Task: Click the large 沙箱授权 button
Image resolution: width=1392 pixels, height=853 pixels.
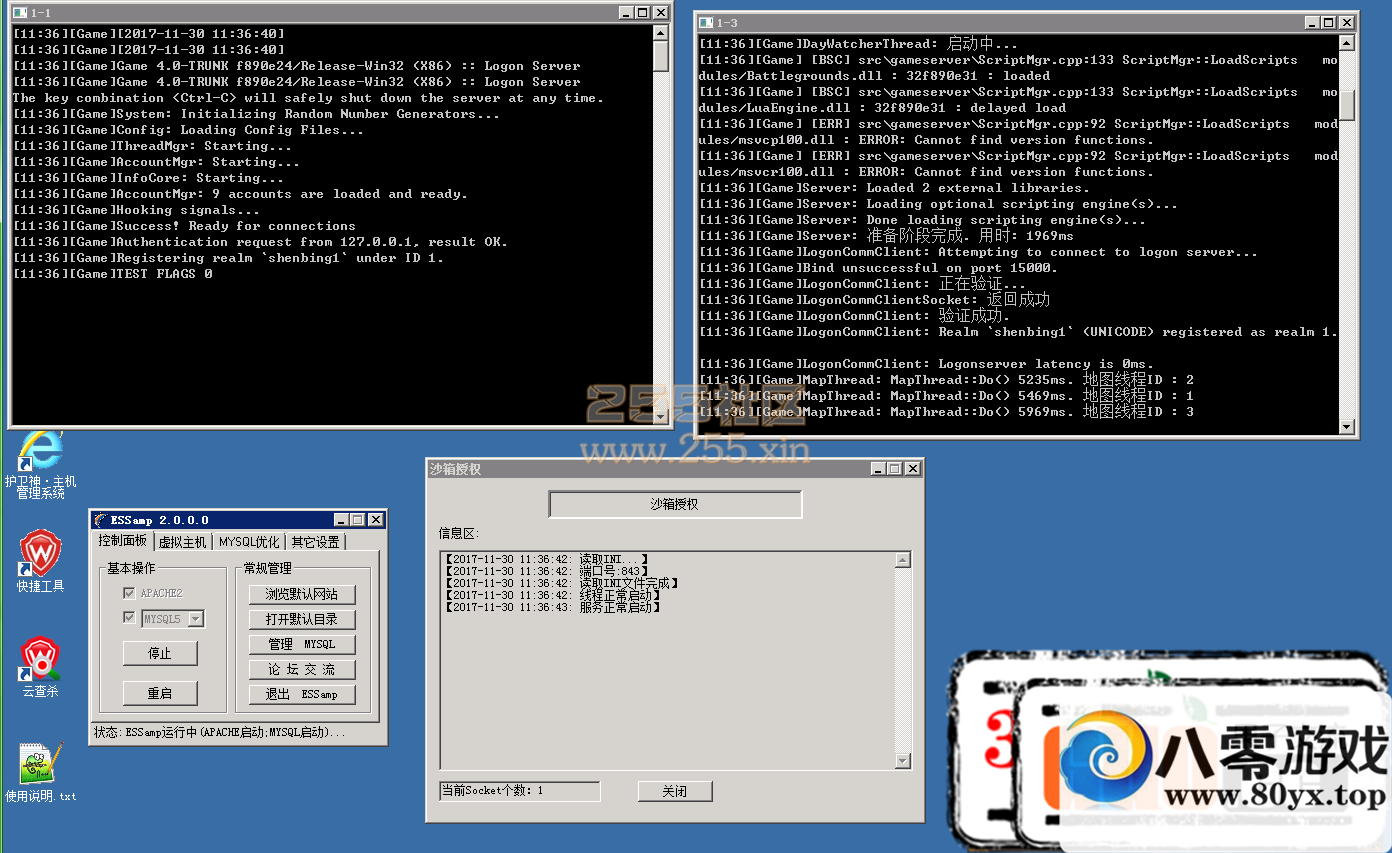Action: point(675,504)
